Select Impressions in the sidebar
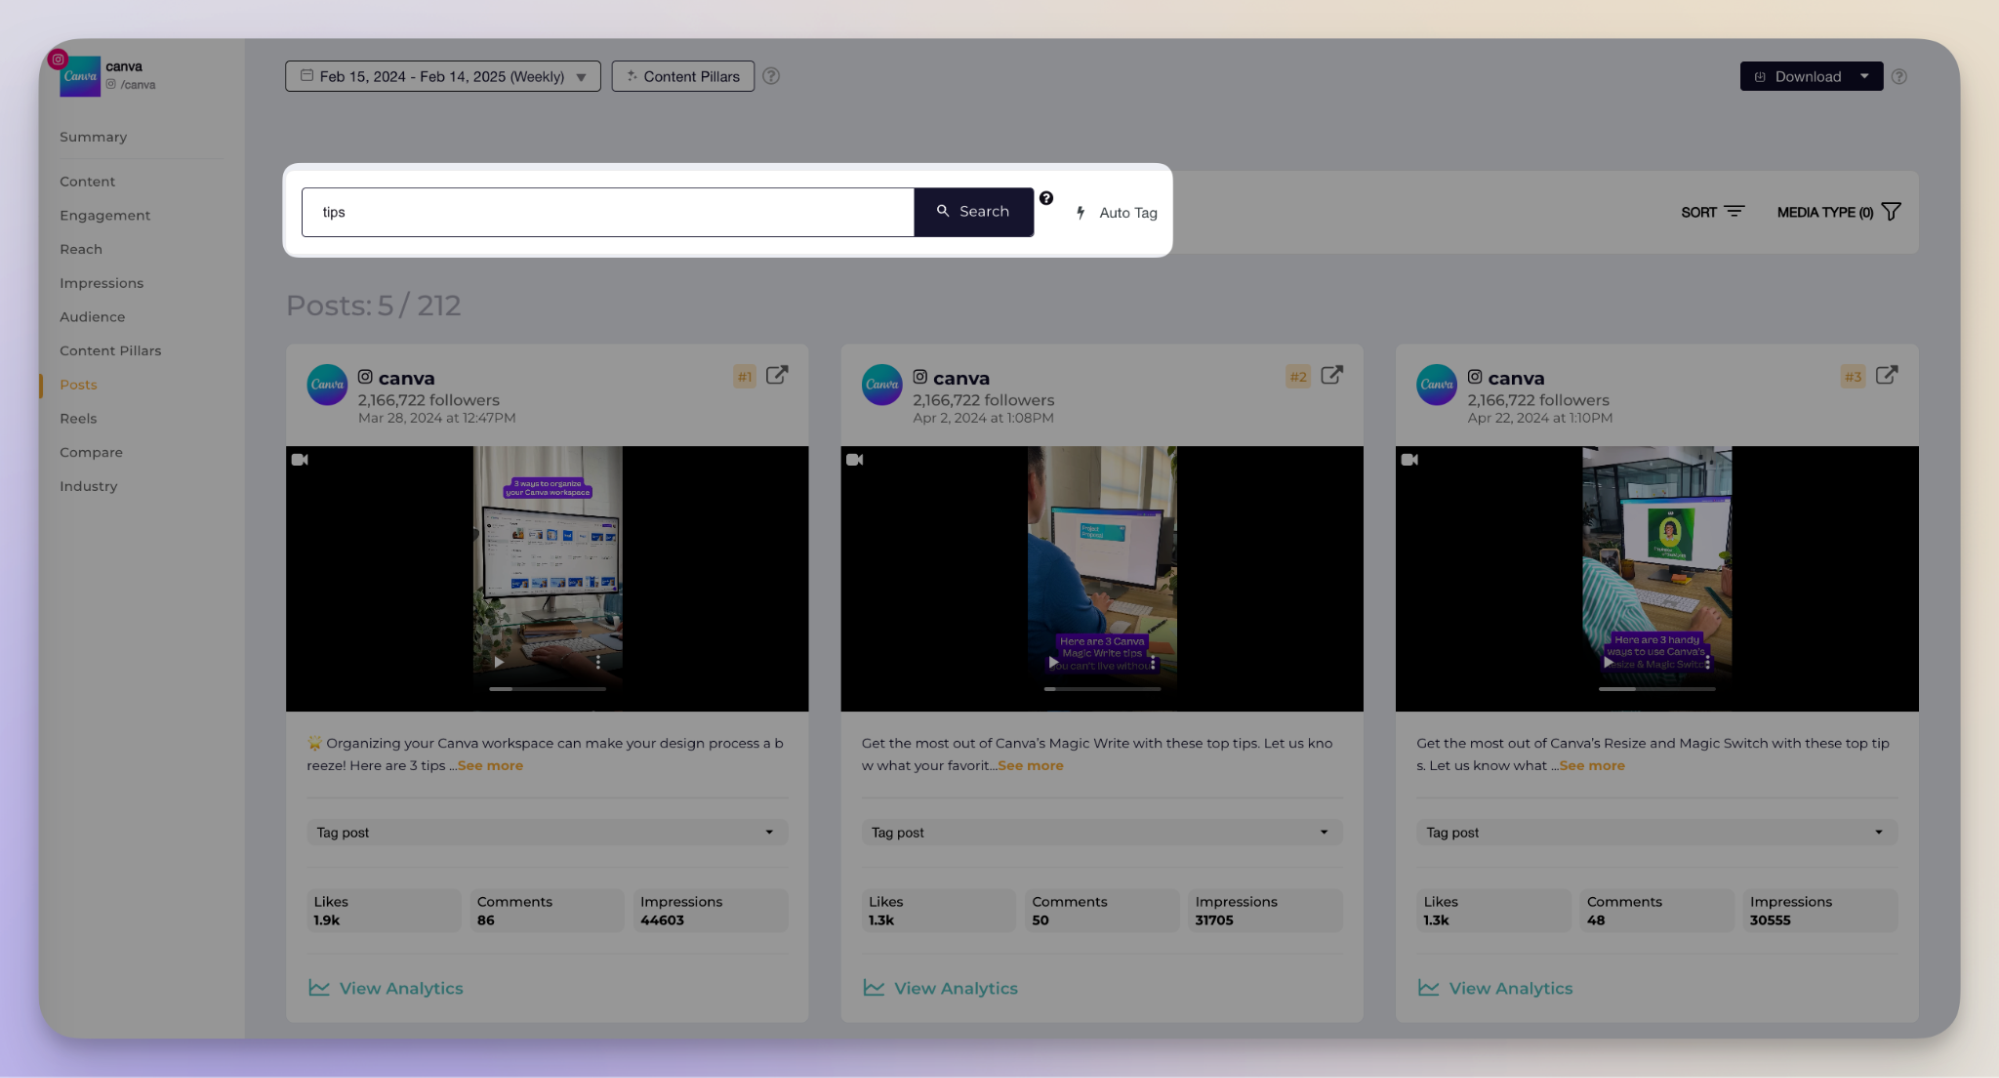Image resolution: width=1999 pixels, height=1078 pixels. [101, 283]
